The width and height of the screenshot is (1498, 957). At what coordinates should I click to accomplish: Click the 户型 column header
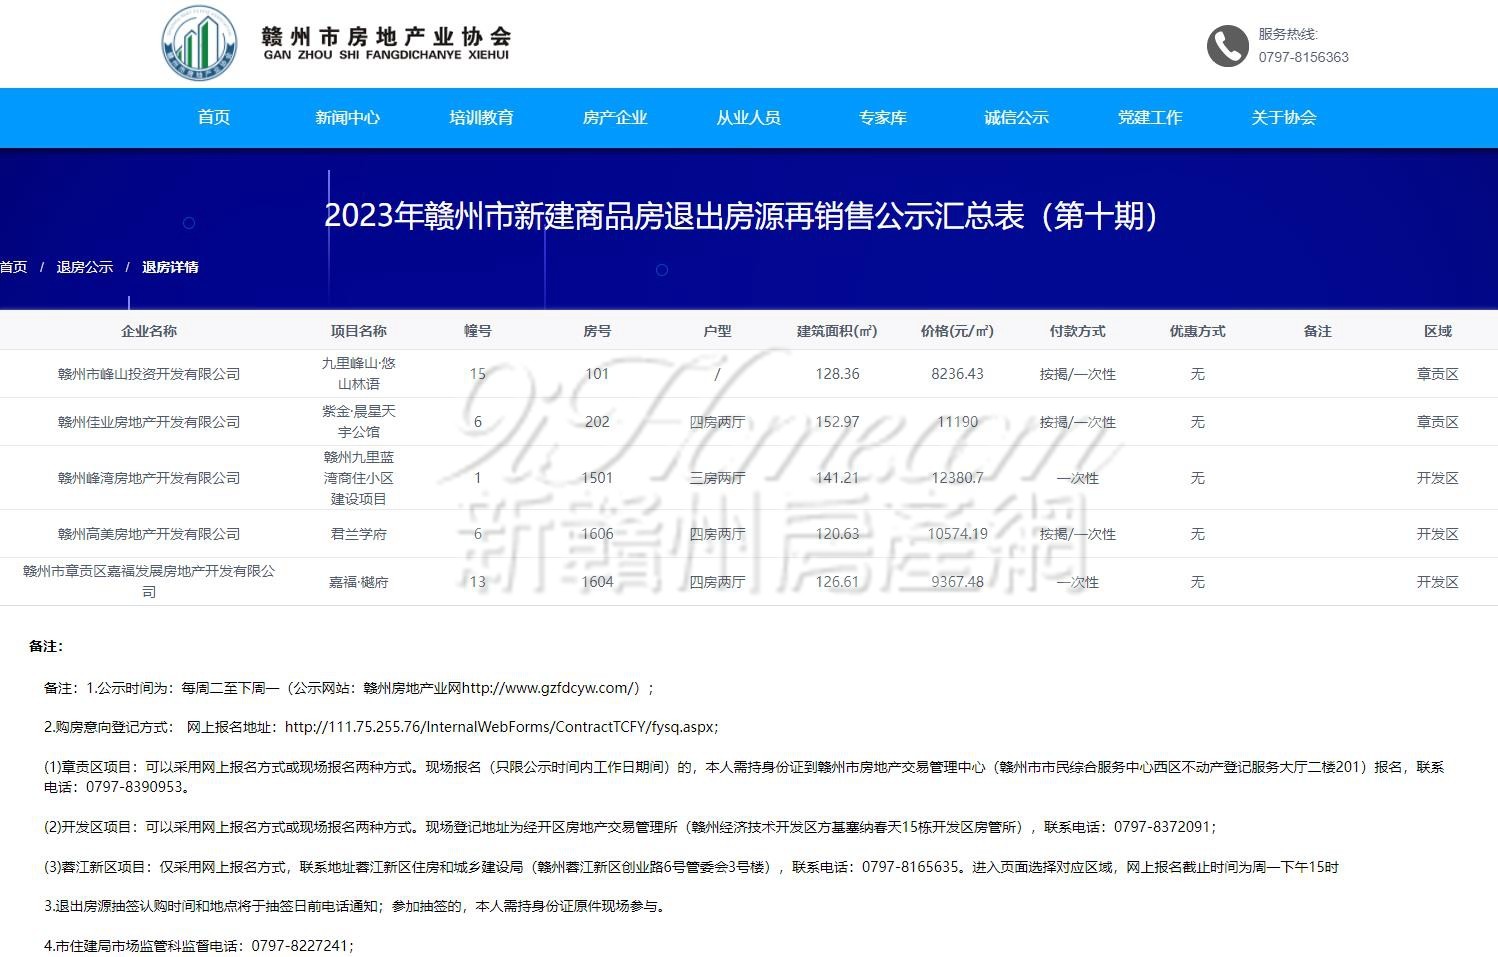click(717, 331)
